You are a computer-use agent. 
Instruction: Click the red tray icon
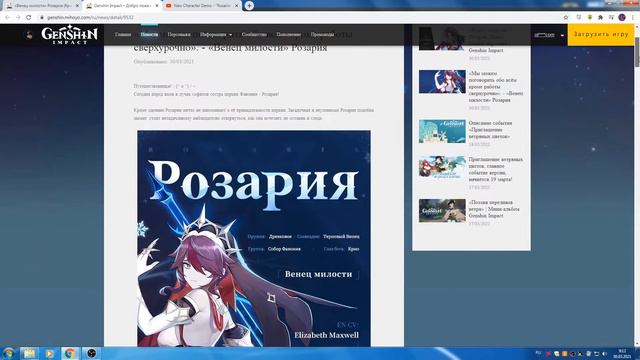[x=549, y=353]
